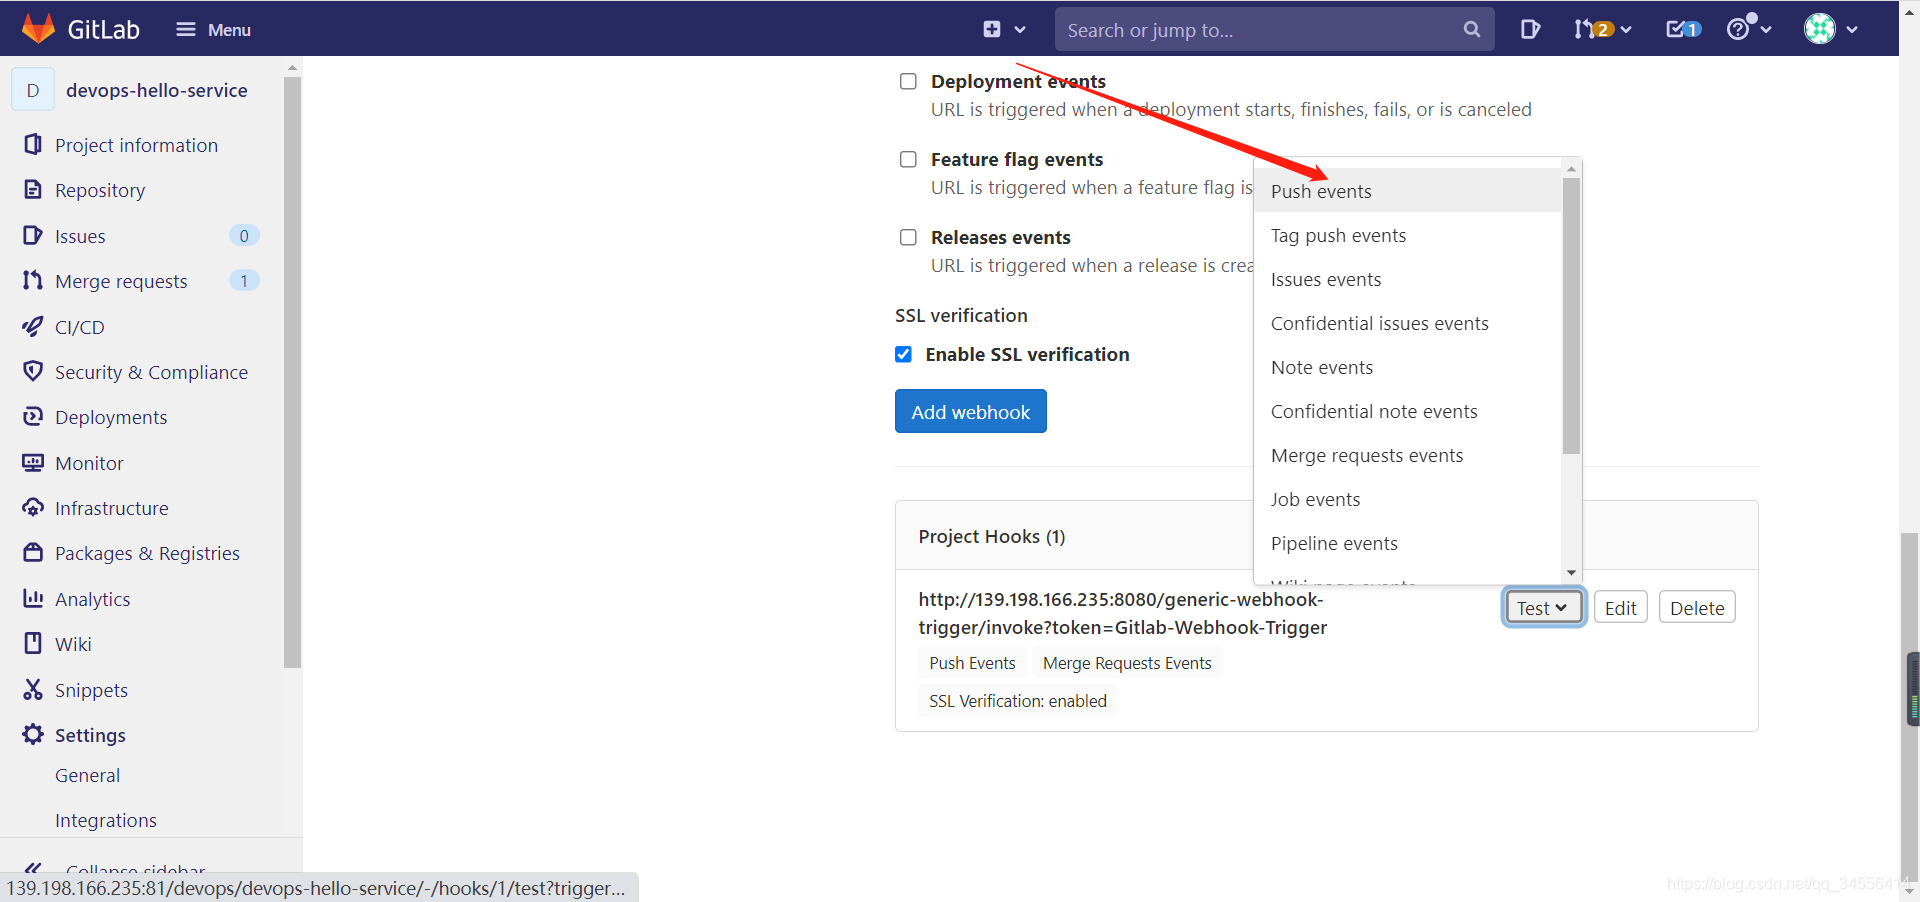Click the Merge requests icon showing 2

[1597, 29]
